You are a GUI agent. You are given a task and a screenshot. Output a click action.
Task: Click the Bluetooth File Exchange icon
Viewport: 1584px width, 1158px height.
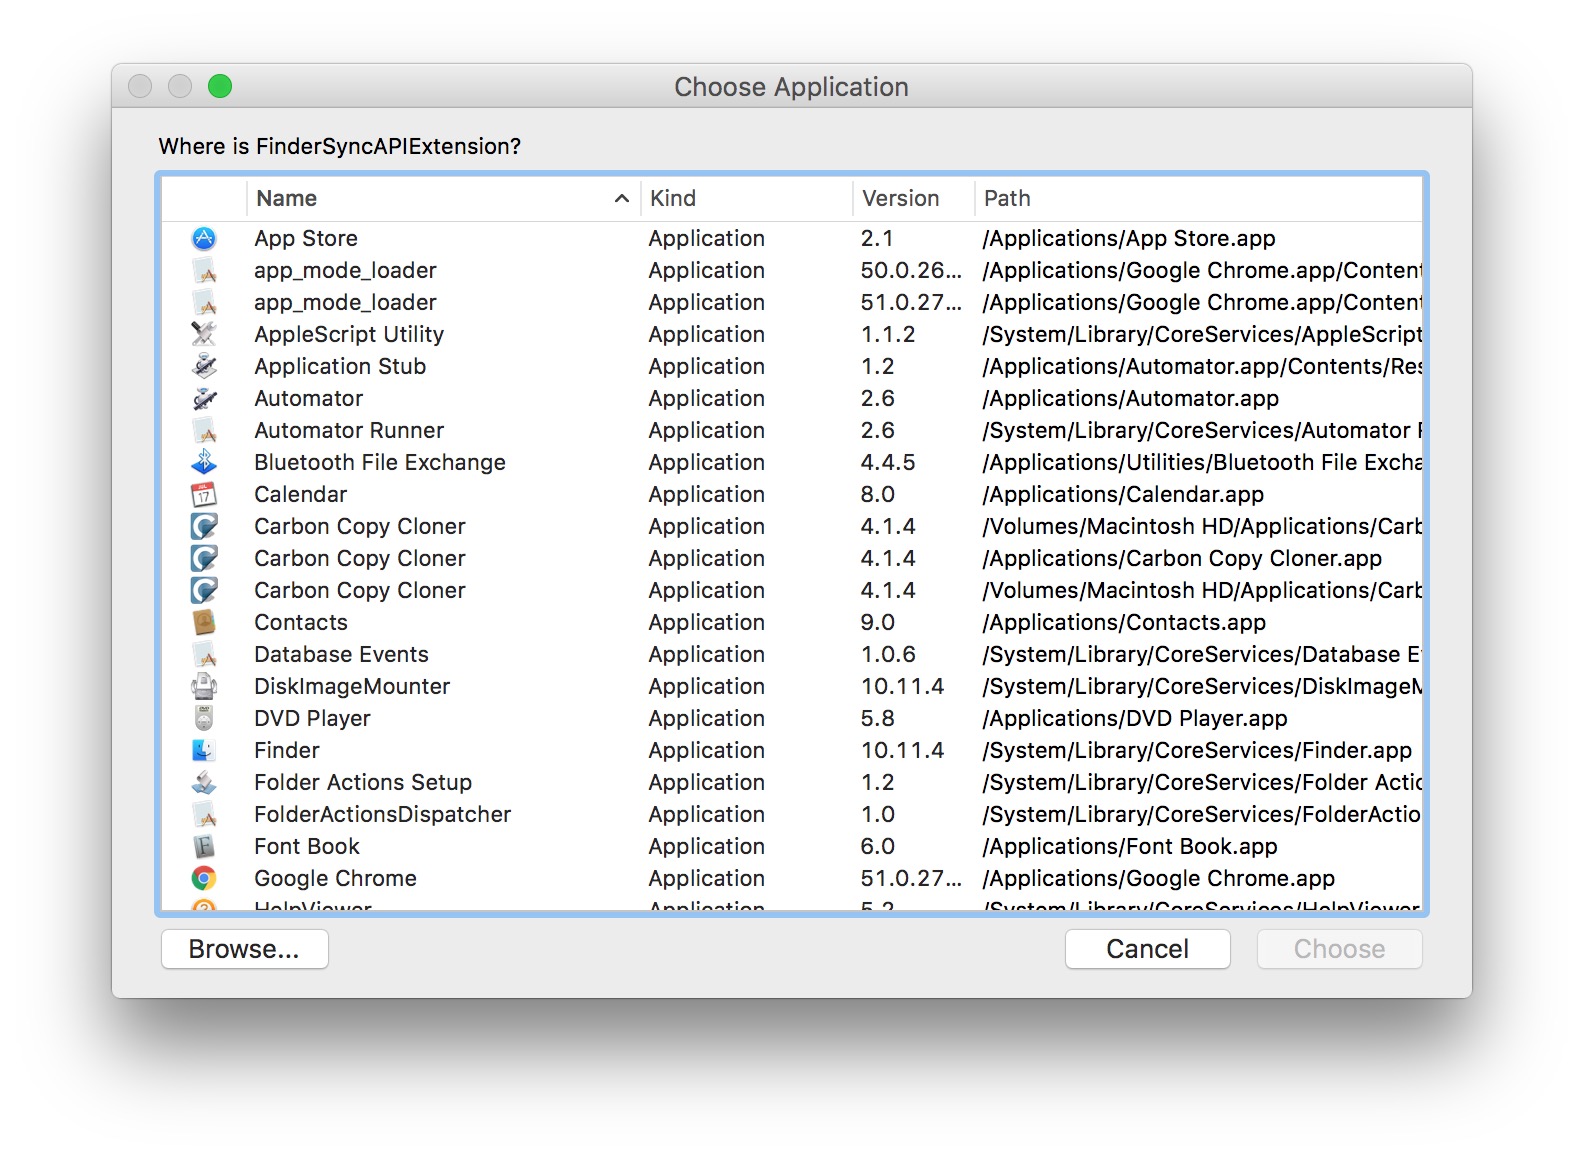[204, 462]
